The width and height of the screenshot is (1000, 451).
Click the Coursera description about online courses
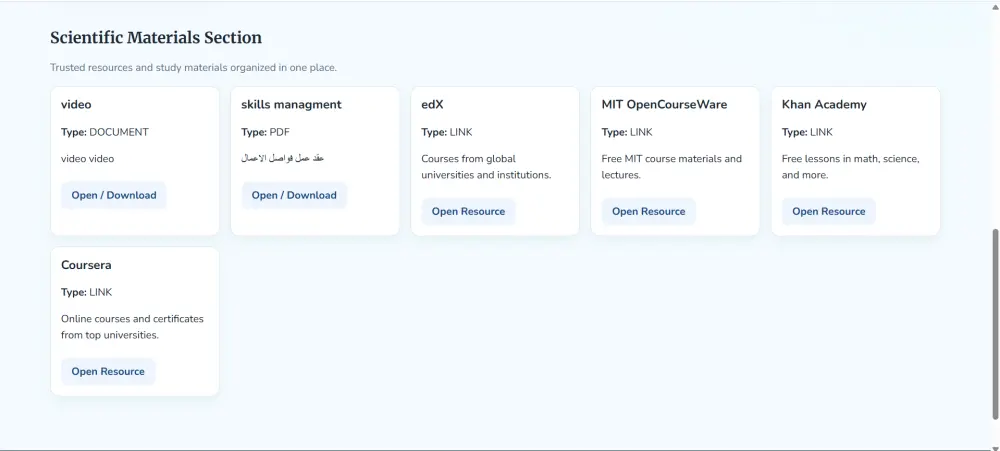coord(132,327)
